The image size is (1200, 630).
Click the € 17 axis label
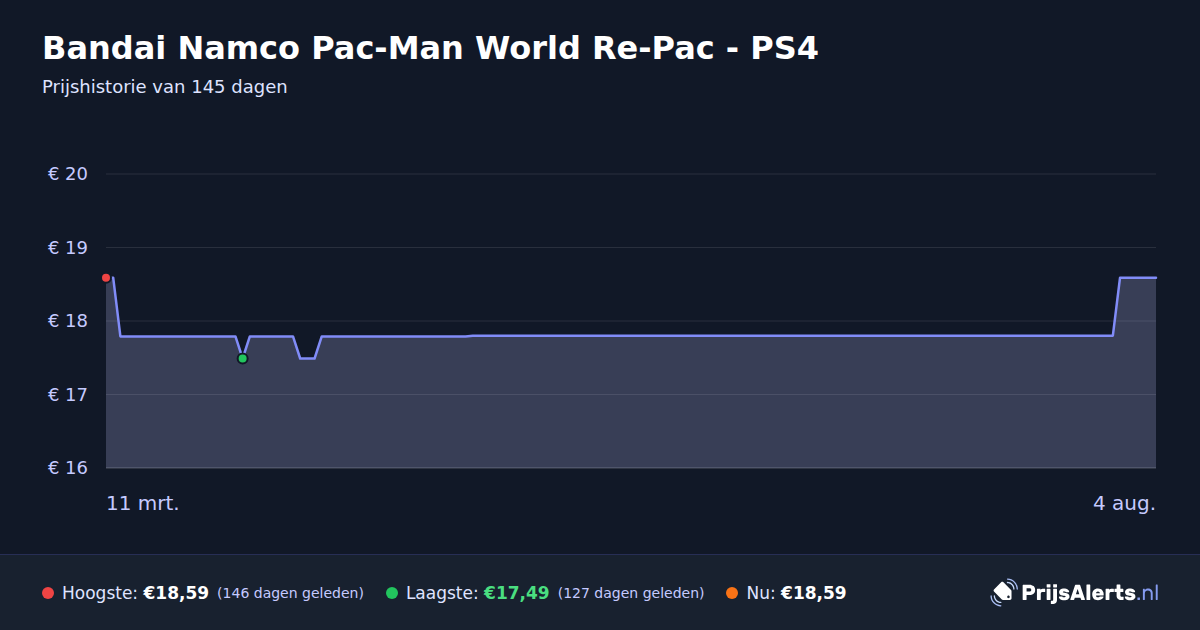point(68,395)
